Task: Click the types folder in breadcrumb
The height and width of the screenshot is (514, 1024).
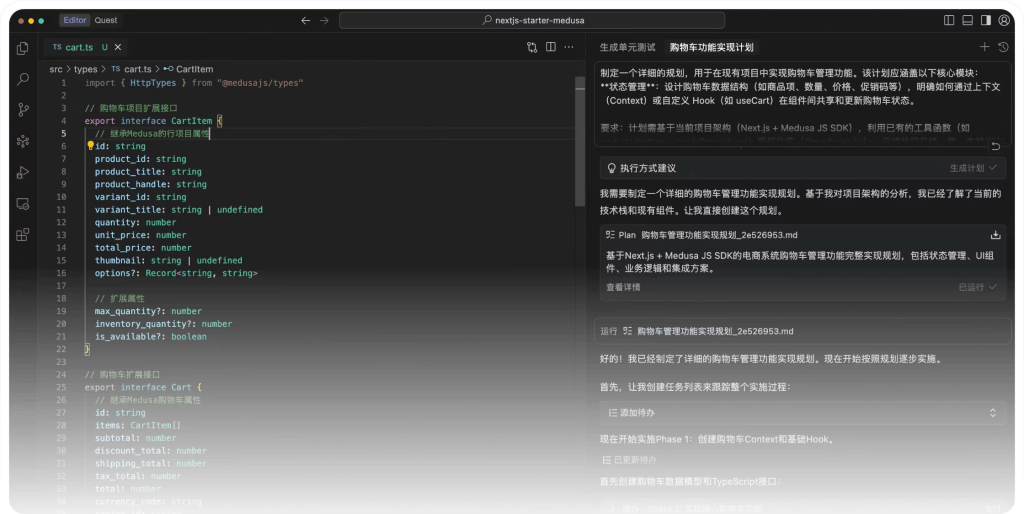Action: click(x=86, y=69)
